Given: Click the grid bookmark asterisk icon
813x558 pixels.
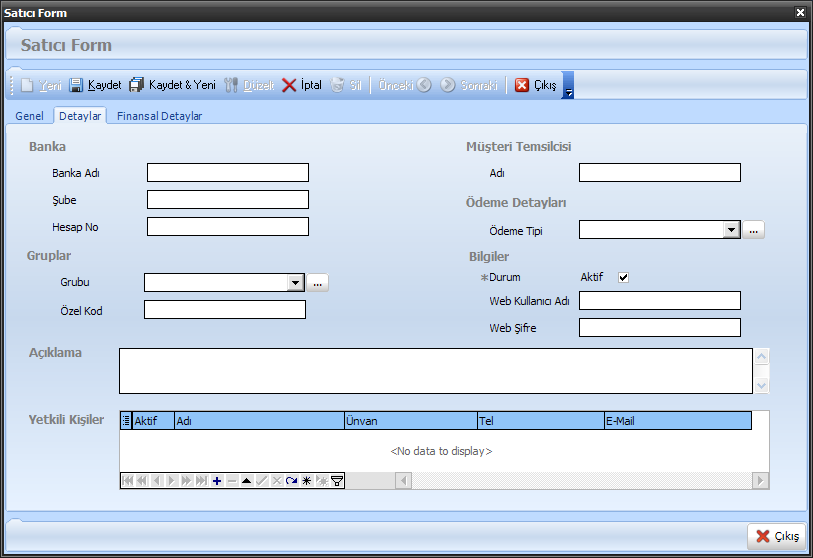Looking at the screenshot, I should [x=307, y=481].
